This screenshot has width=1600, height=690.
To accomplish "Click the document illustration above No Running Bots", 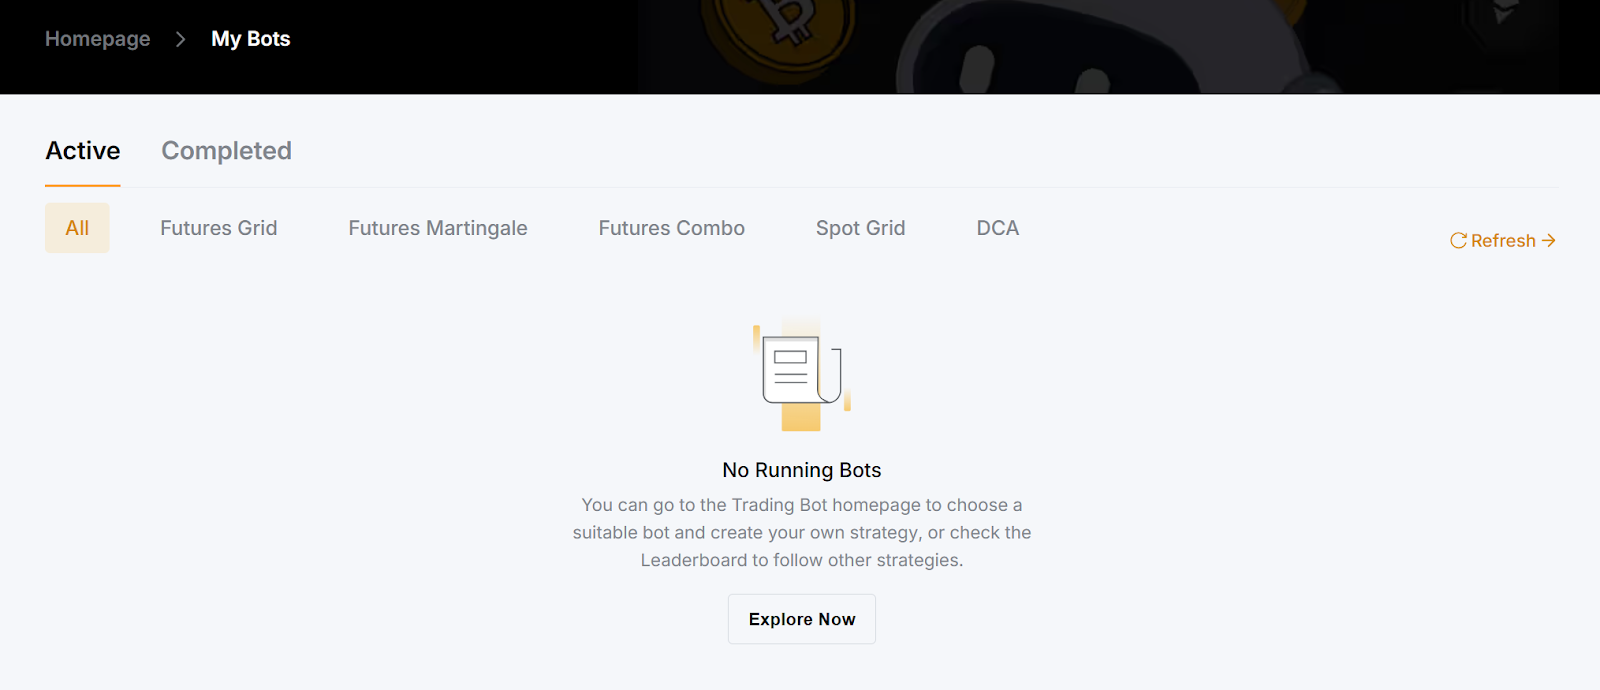I will (800, 375).
